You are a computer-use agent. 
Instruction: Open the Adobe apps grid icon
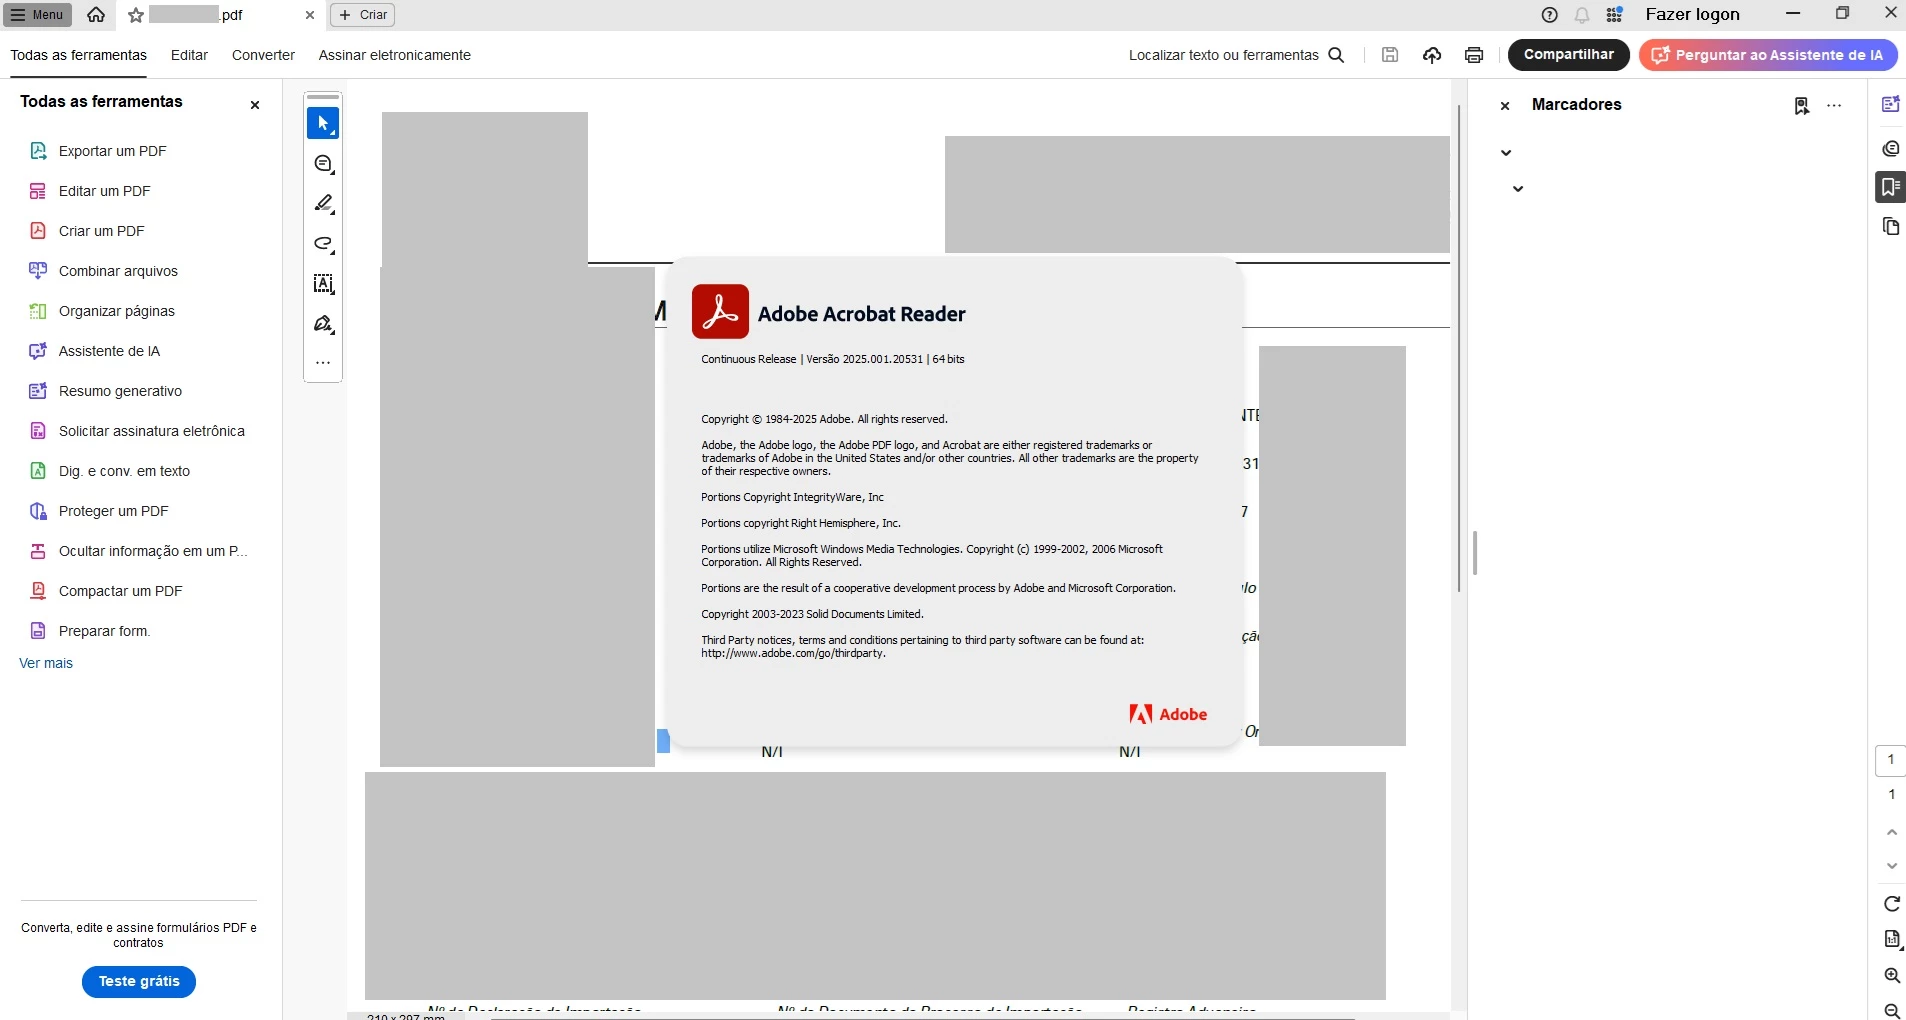[1614, 15]
